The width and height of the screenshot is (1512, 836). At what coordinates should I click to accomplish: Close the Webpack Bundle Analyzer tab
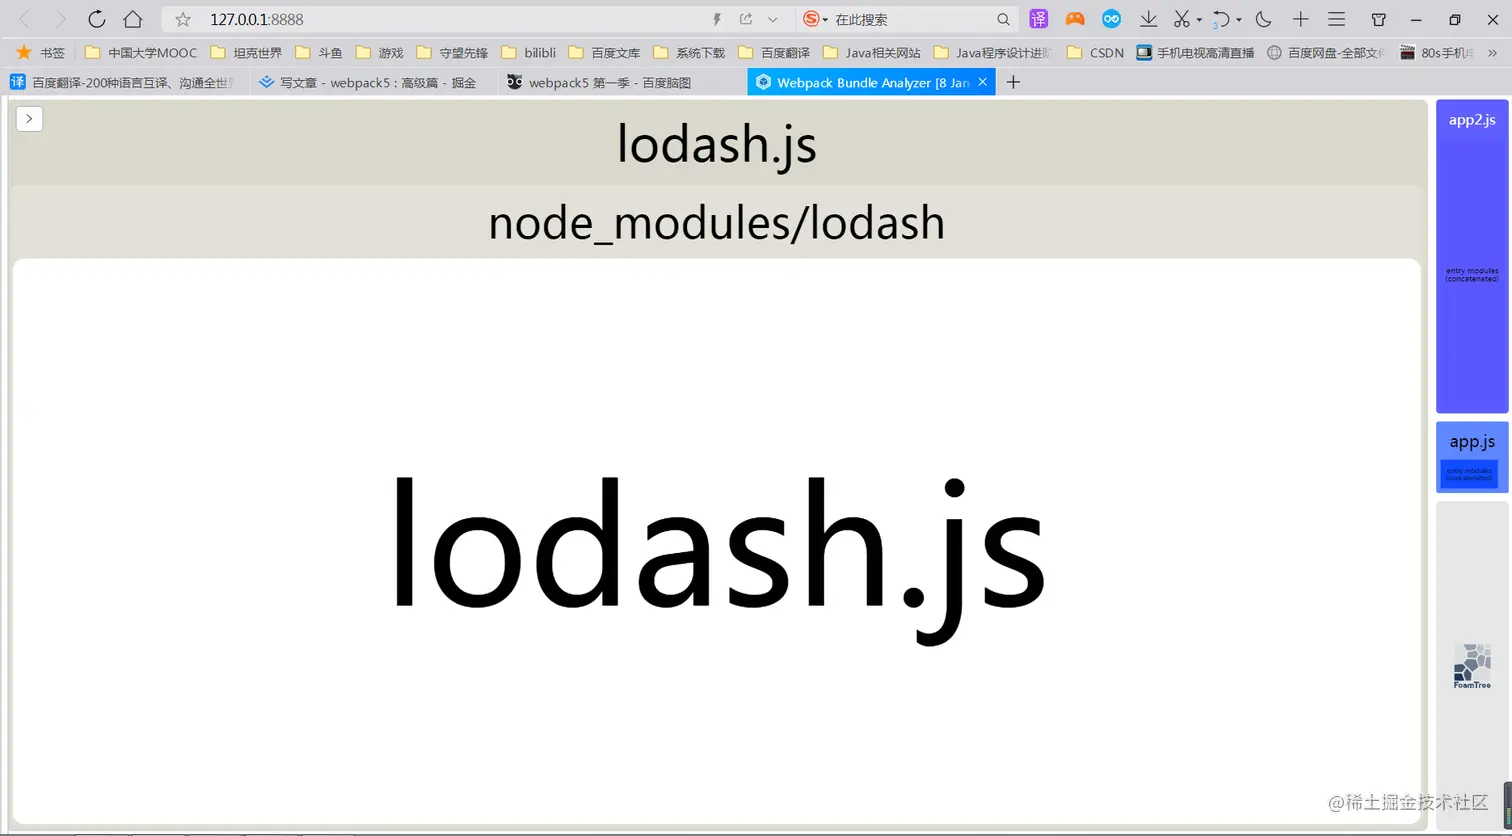point(983,82)
